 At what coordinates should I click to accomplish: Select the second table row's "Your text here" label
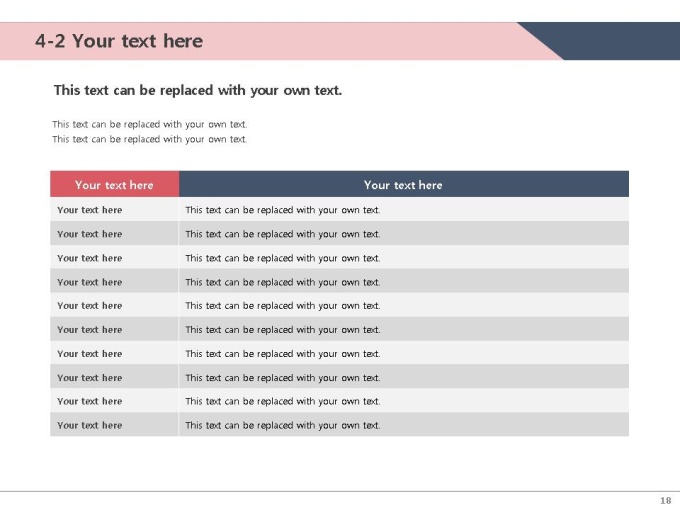[90, 234]
